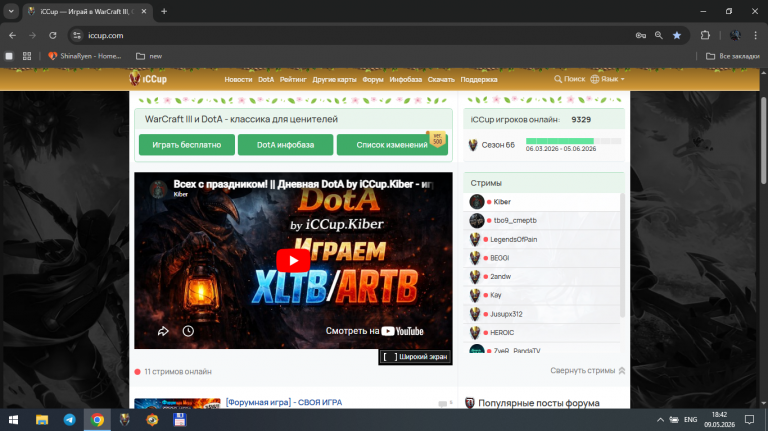Click the Kiber streamer avatar icon

tap(477, 202)
